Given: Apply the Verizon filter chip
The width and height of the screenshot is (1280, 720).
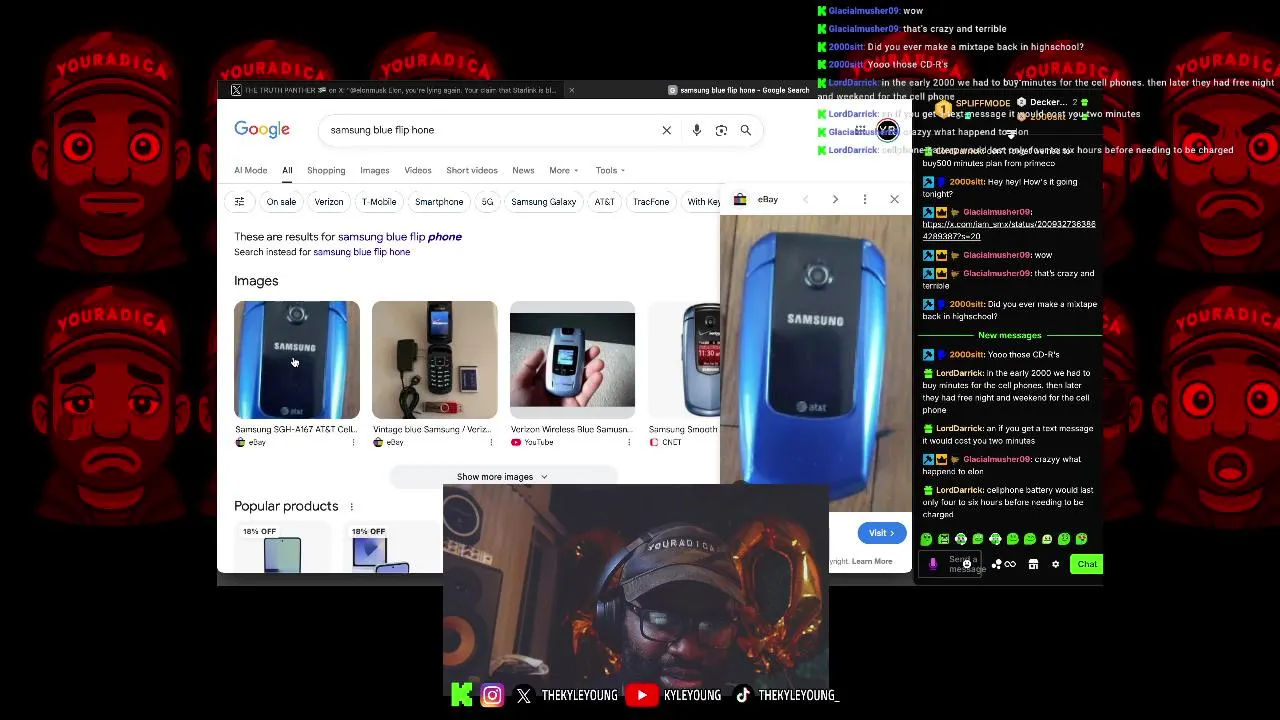Looking at the screenshot, I should [329, 202].
